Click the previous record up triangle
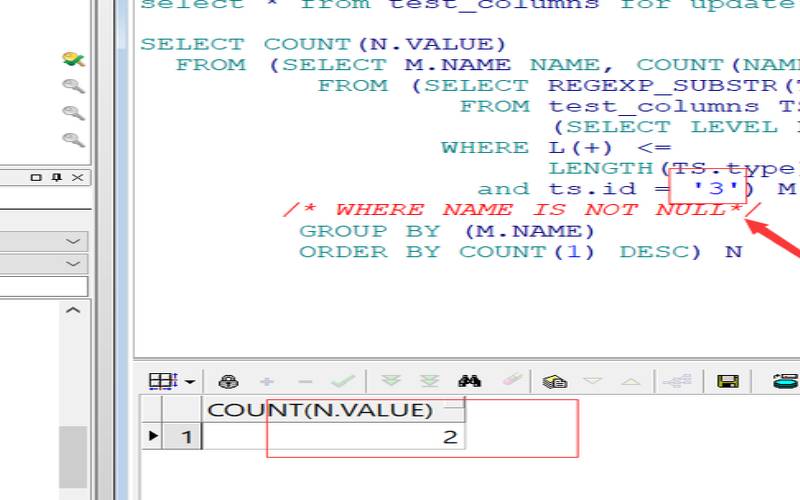Viewport: 800px width, 500px height. coord(630,381)
